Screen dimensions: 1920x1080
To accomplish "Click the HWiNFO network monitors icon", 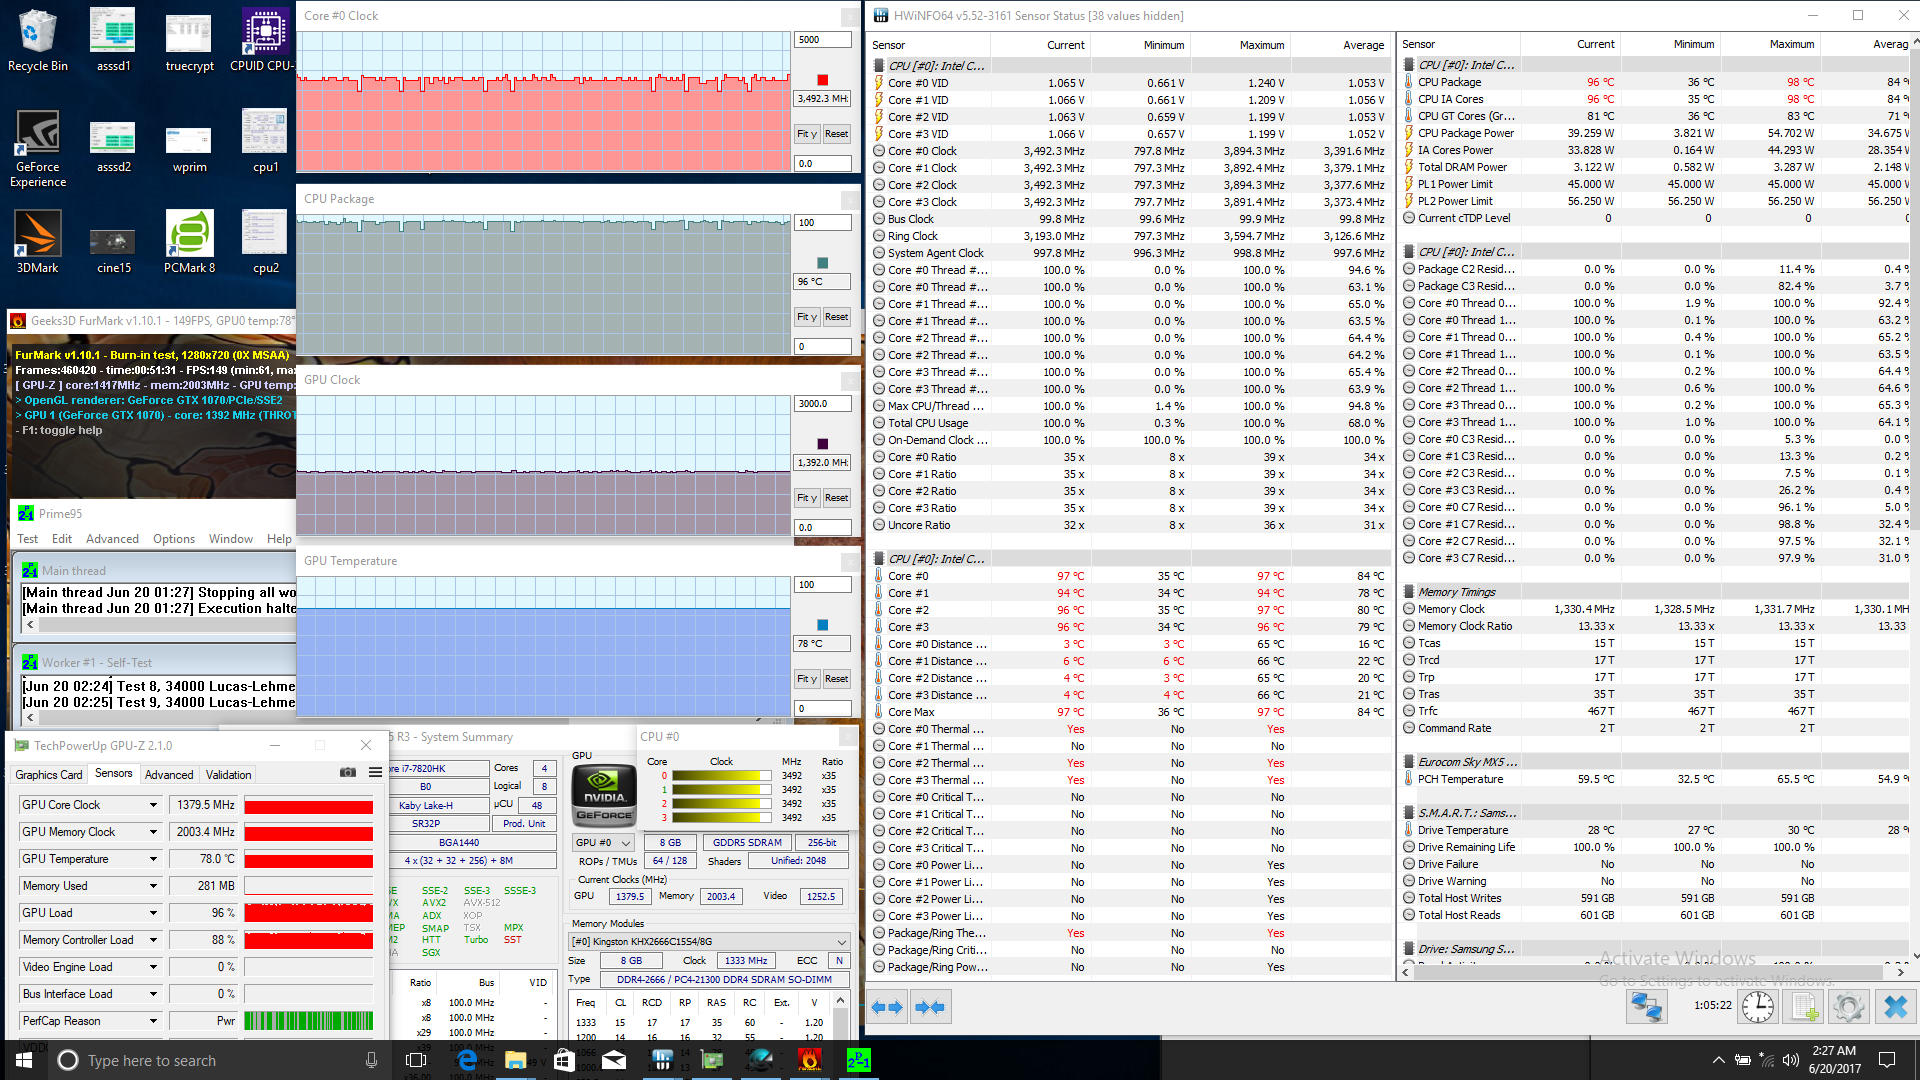I will tap(1646, 1007).
